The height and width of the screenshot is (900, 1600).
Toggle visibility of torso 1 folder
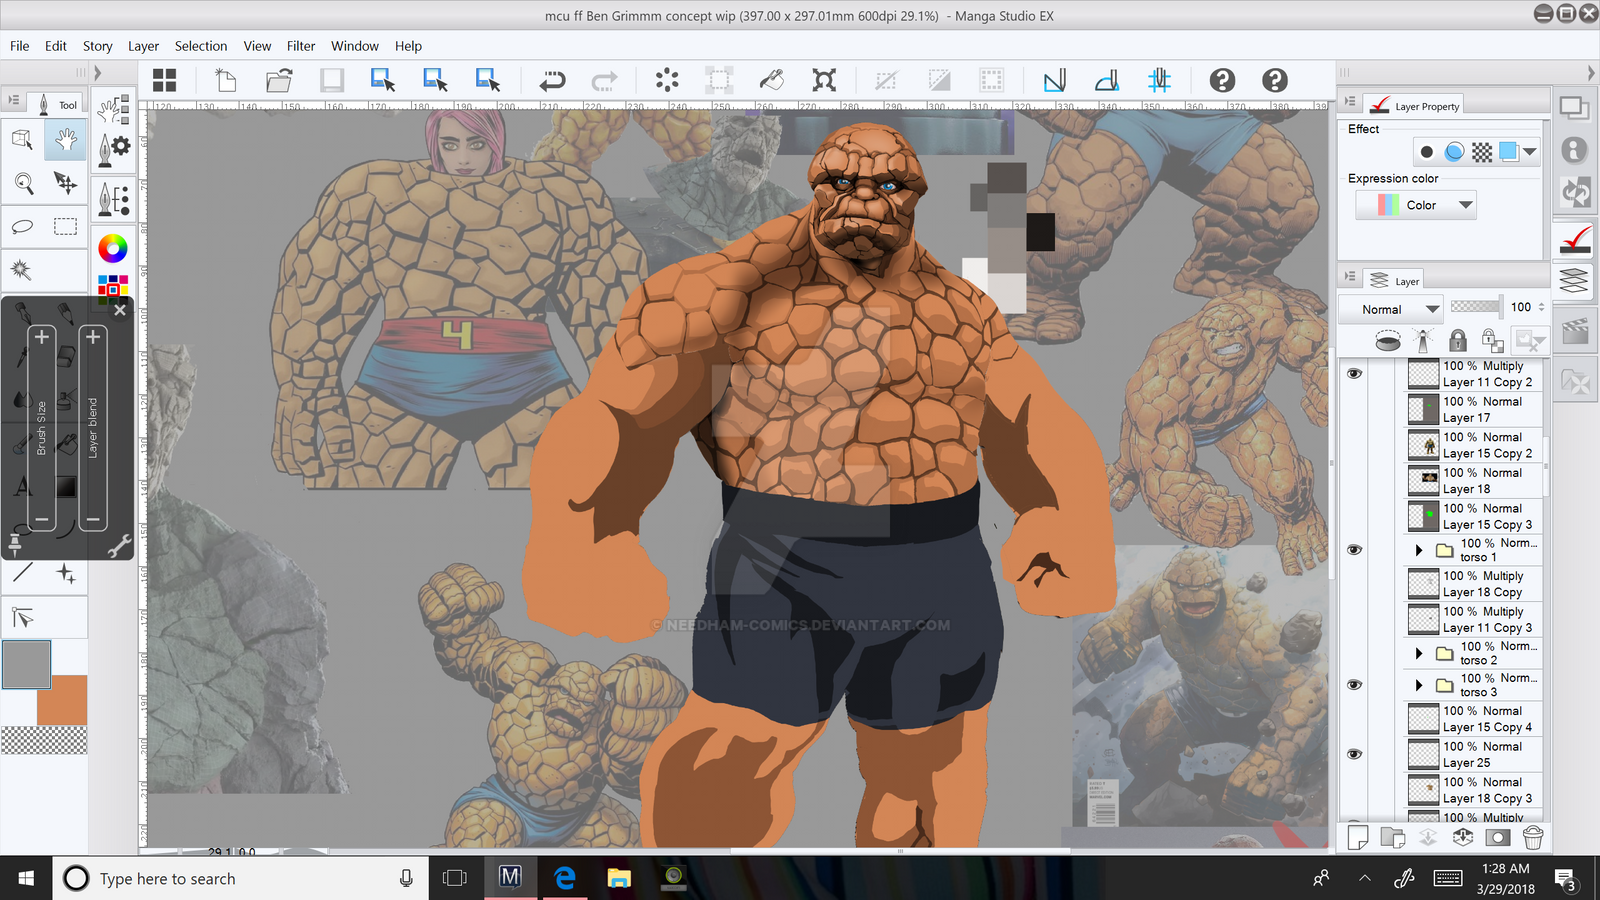tap(1354, 550)
